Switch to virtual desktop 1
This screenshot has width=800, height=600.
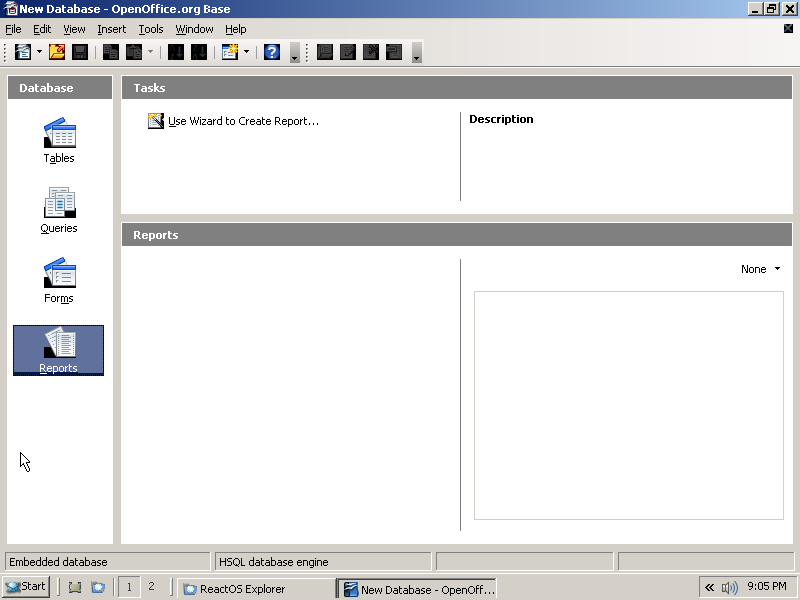[129, 587]
